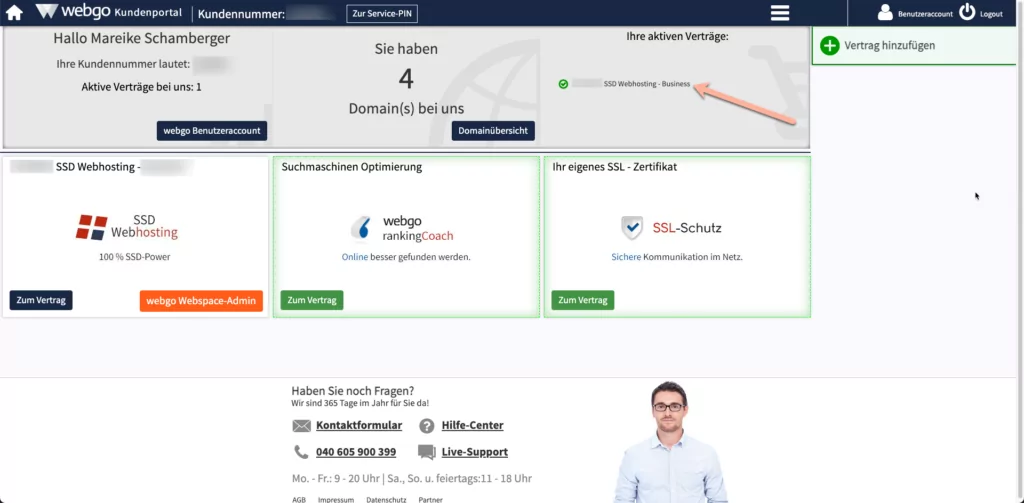The height and width of the screenshot is (503, 1024).
Task: Click the domain count number 4
Action: [406, 78]
